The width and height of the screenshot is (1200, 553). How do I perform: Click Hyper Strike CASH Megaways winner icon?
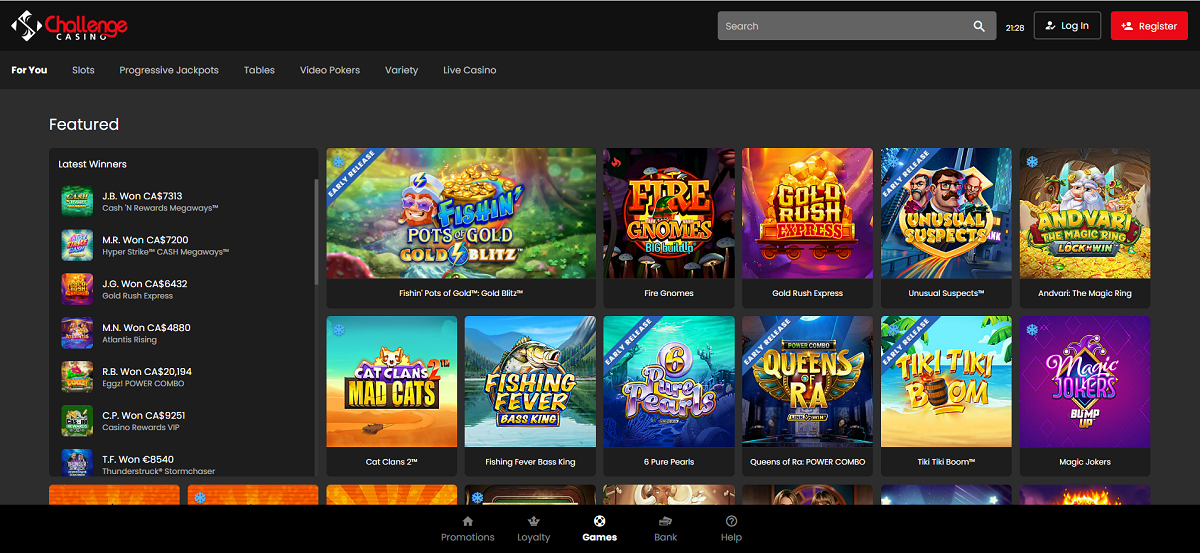pyautogui.click(x=77, y=245)
